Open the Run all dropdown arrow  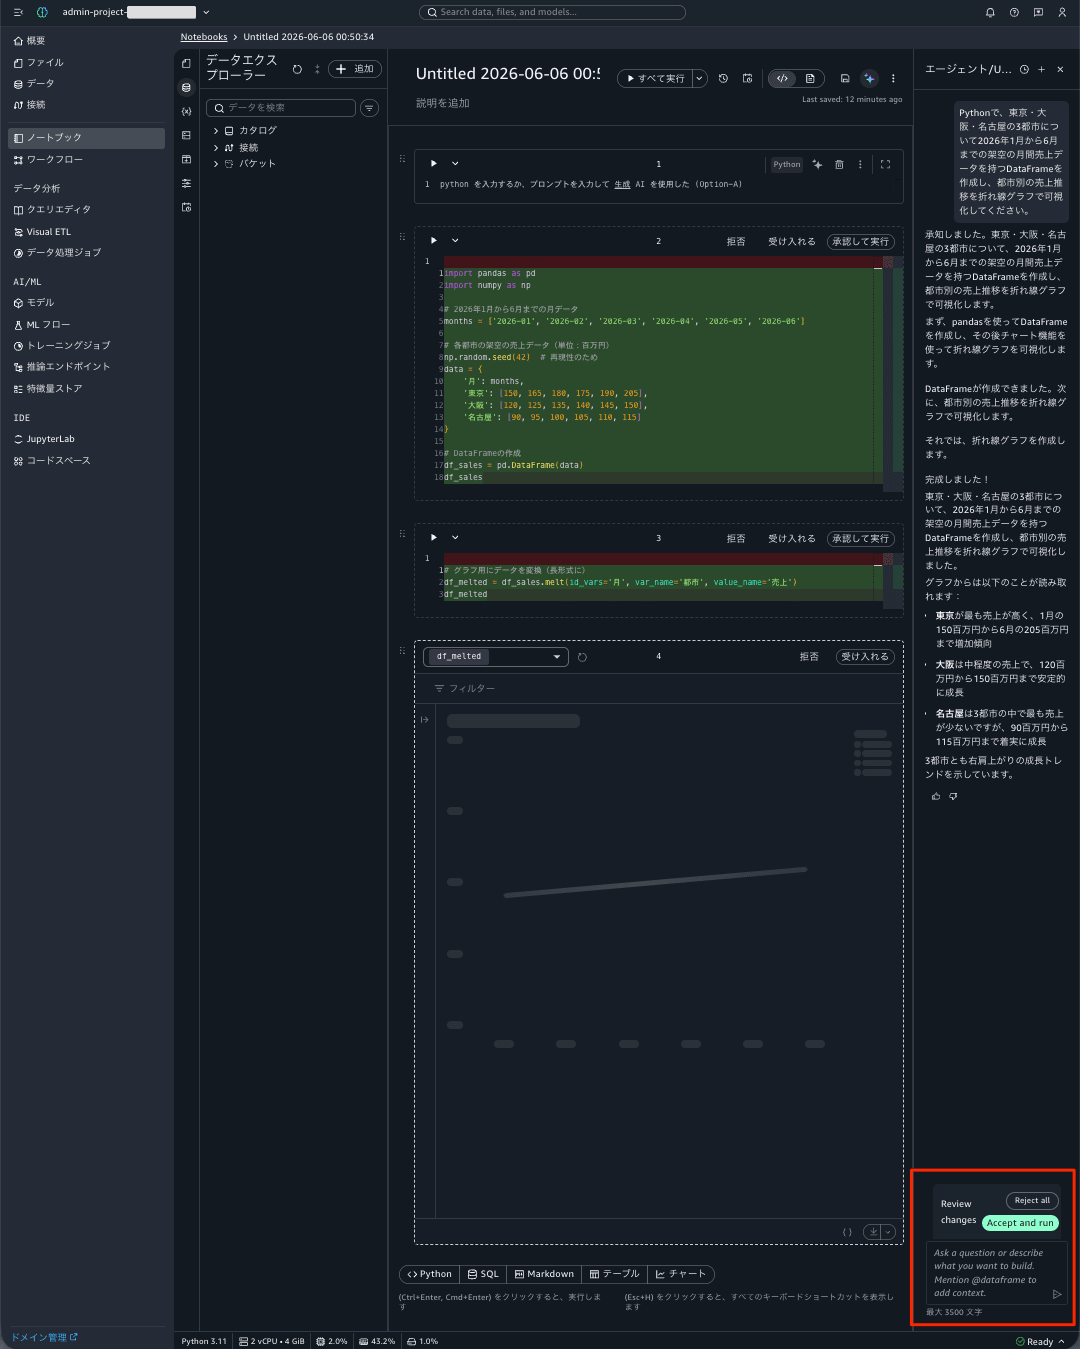tap(700, 78)
